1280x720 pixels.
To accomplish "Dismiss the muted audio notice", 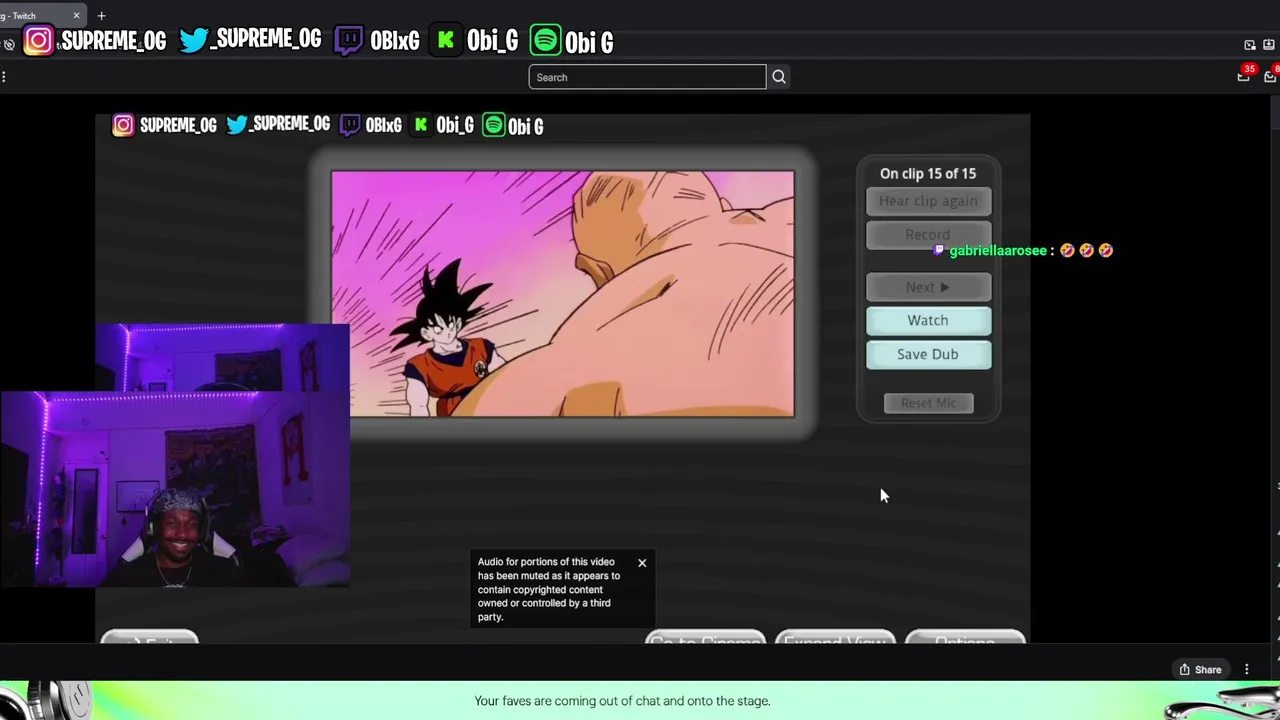I will [642, 563].
